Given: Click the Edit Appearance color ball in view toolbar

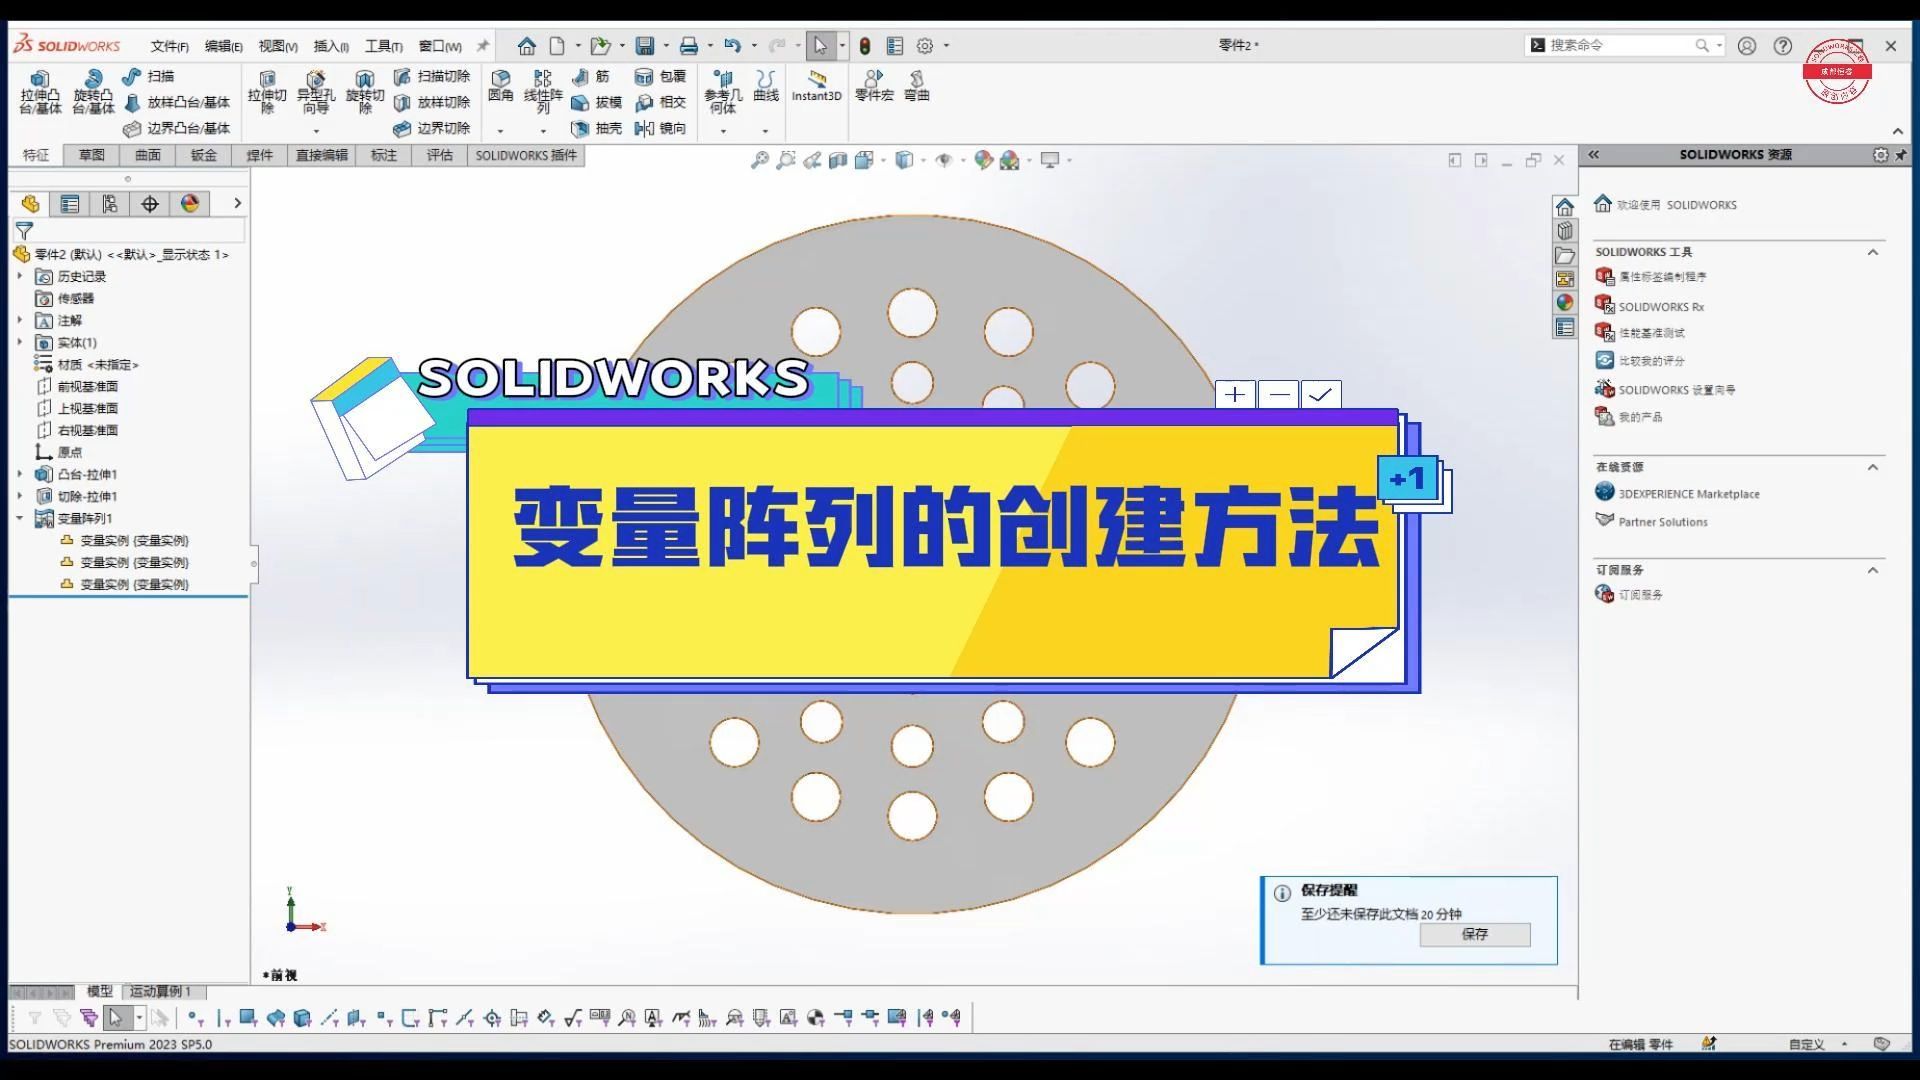Looking at the screenshot, I should [x=984, y=160].
